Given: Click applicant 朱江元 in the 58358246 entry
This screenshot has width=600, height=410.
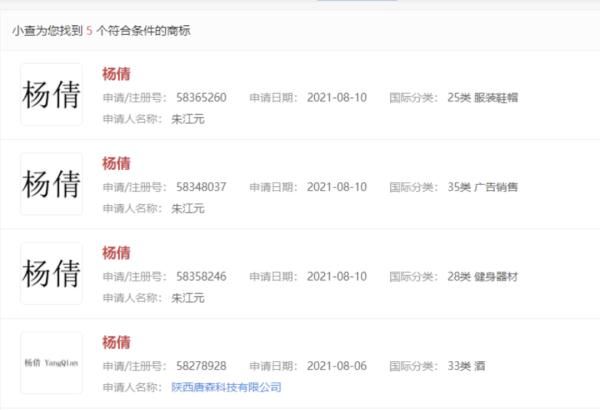Looking at the screenshot, I should [x=188, y=298].
